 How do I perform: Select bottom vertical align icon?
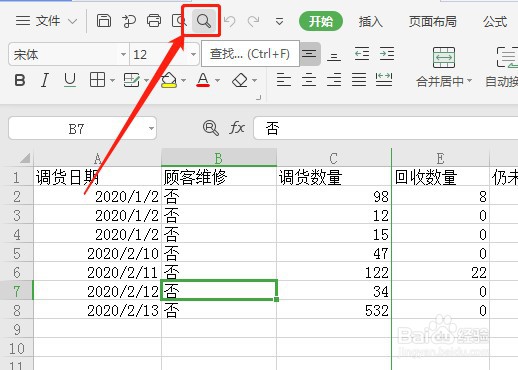click(334, 57)
